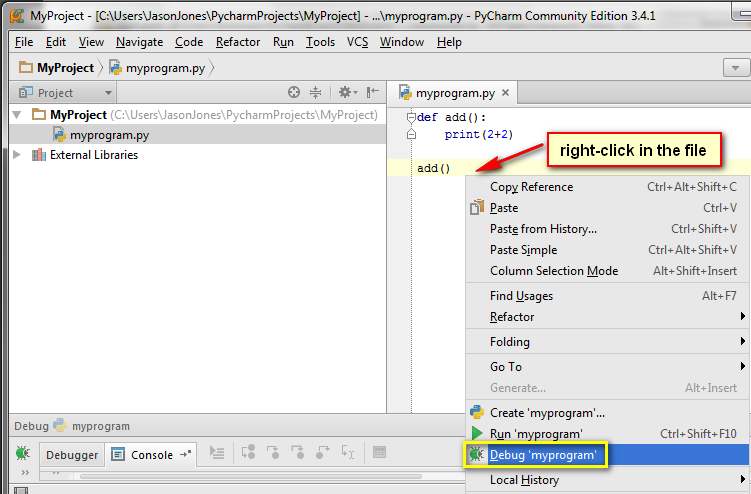
Task: Open the run configuration dropdown at top right
Action: (735, 68)
